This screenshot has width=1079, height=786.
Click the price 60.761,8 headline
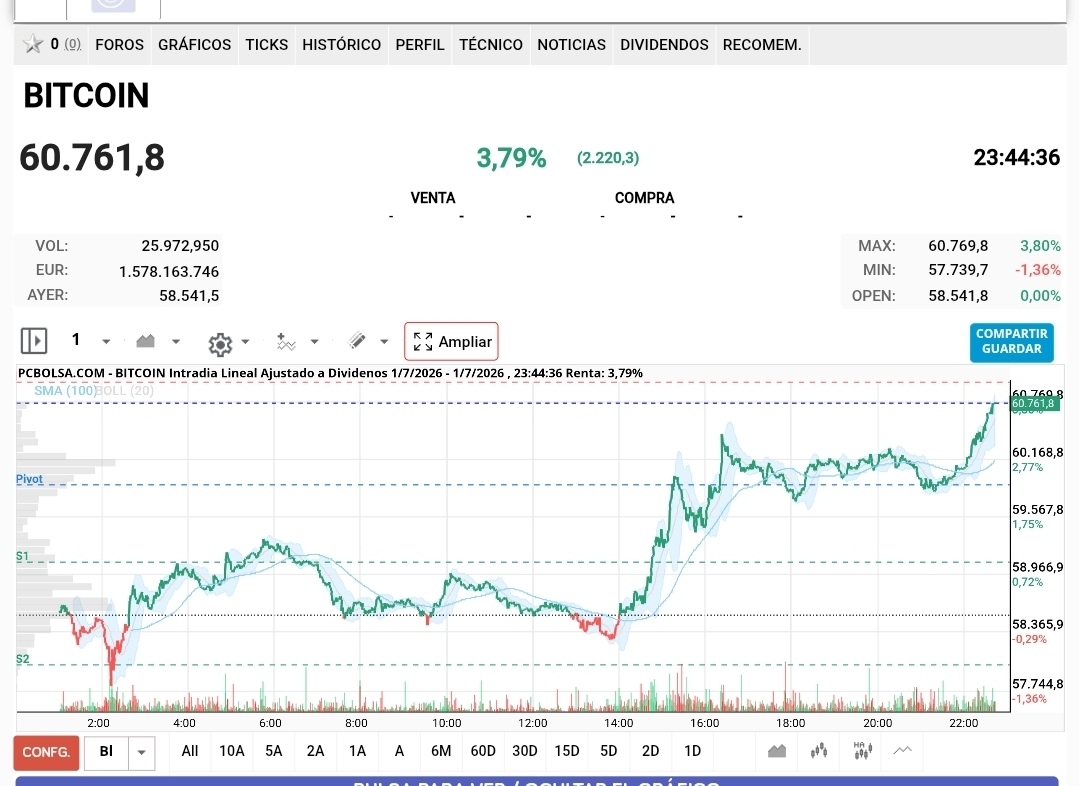click(92, 158)
